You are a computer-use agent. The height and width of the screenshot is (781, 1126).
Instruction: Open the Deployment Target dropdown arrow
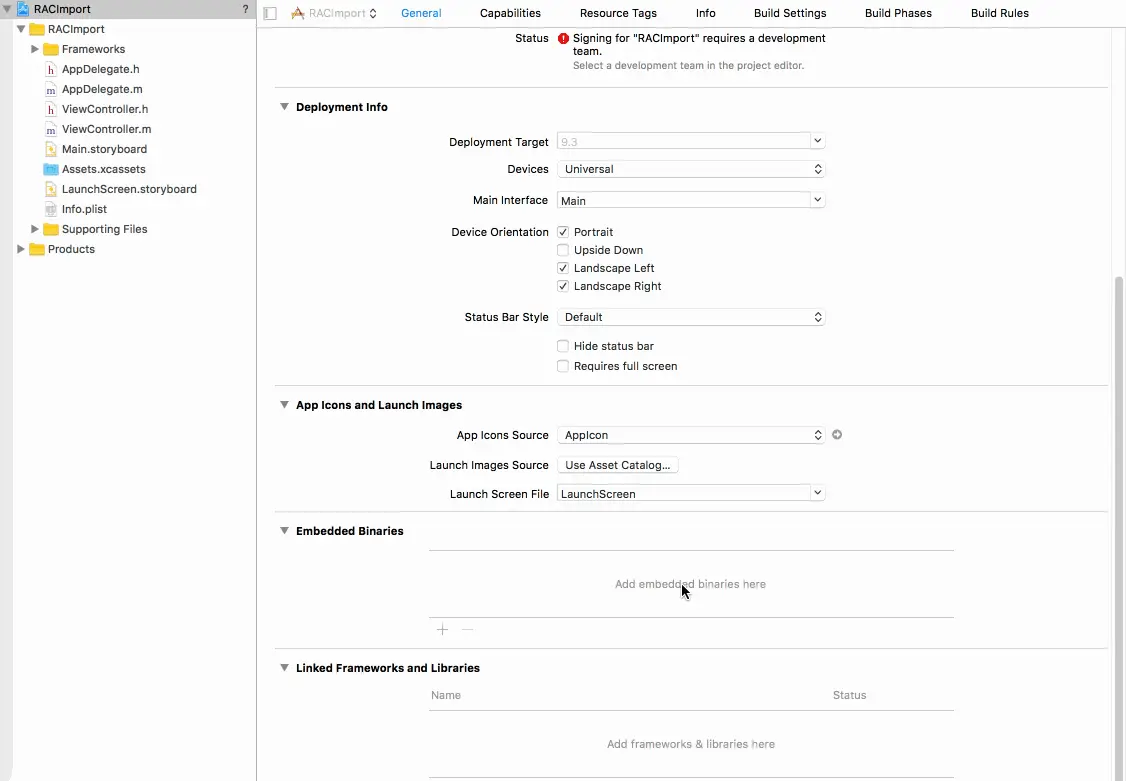[x=817, y=141]
